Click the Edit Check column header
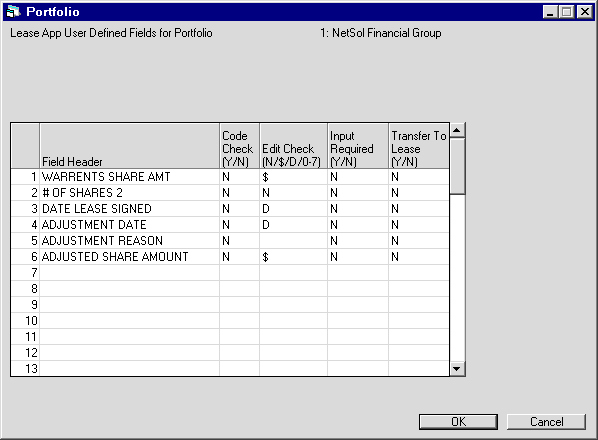Viewport: 598px width, 440px height. coord(293,146)
